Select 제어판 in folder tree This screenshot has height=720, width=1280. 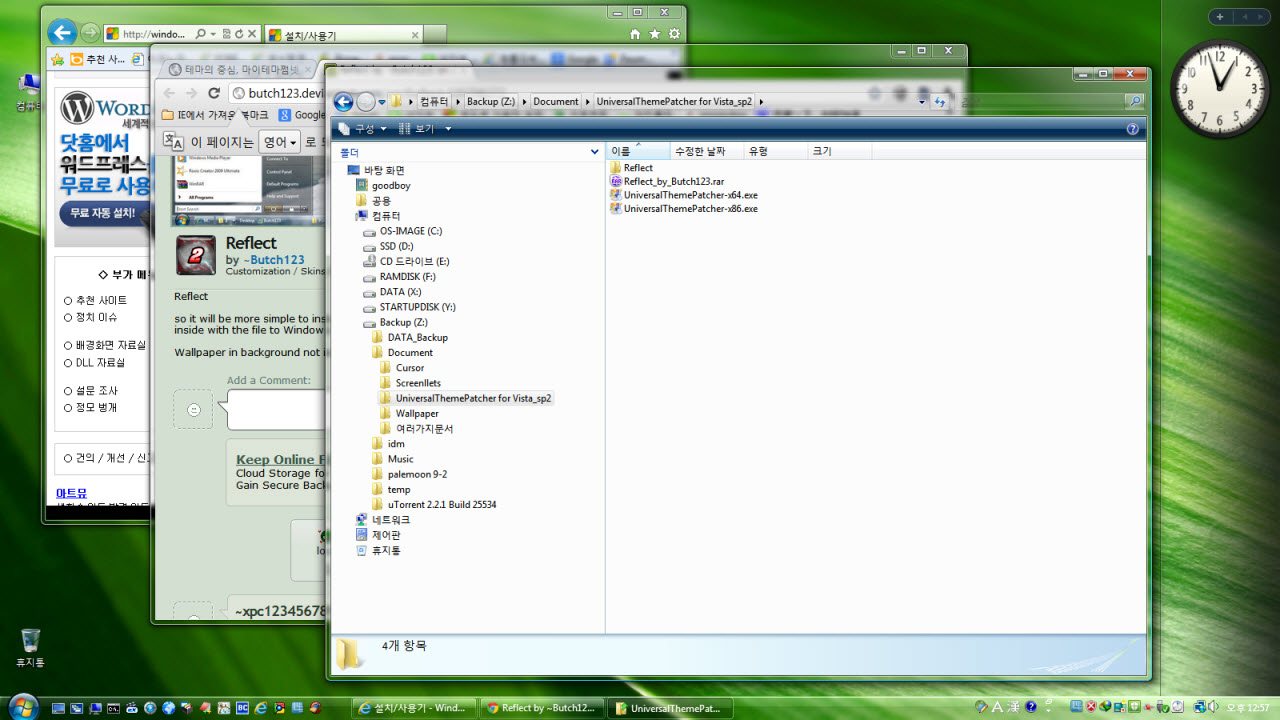[378, 535]
